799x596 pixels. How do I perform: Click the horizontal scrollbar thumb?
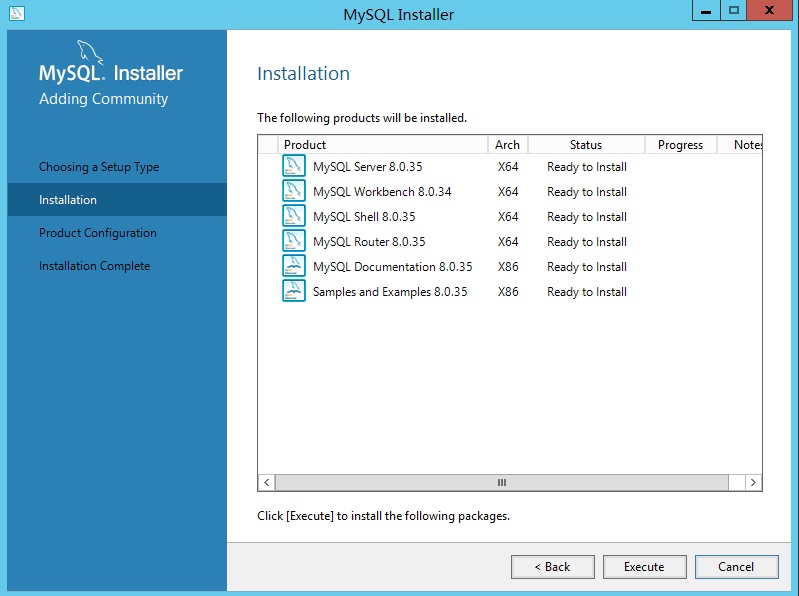(x=502, y=482)
